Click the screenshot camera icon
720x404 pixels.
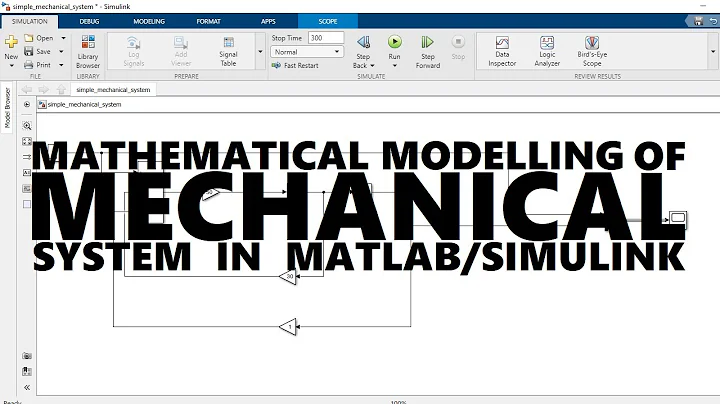27,356
